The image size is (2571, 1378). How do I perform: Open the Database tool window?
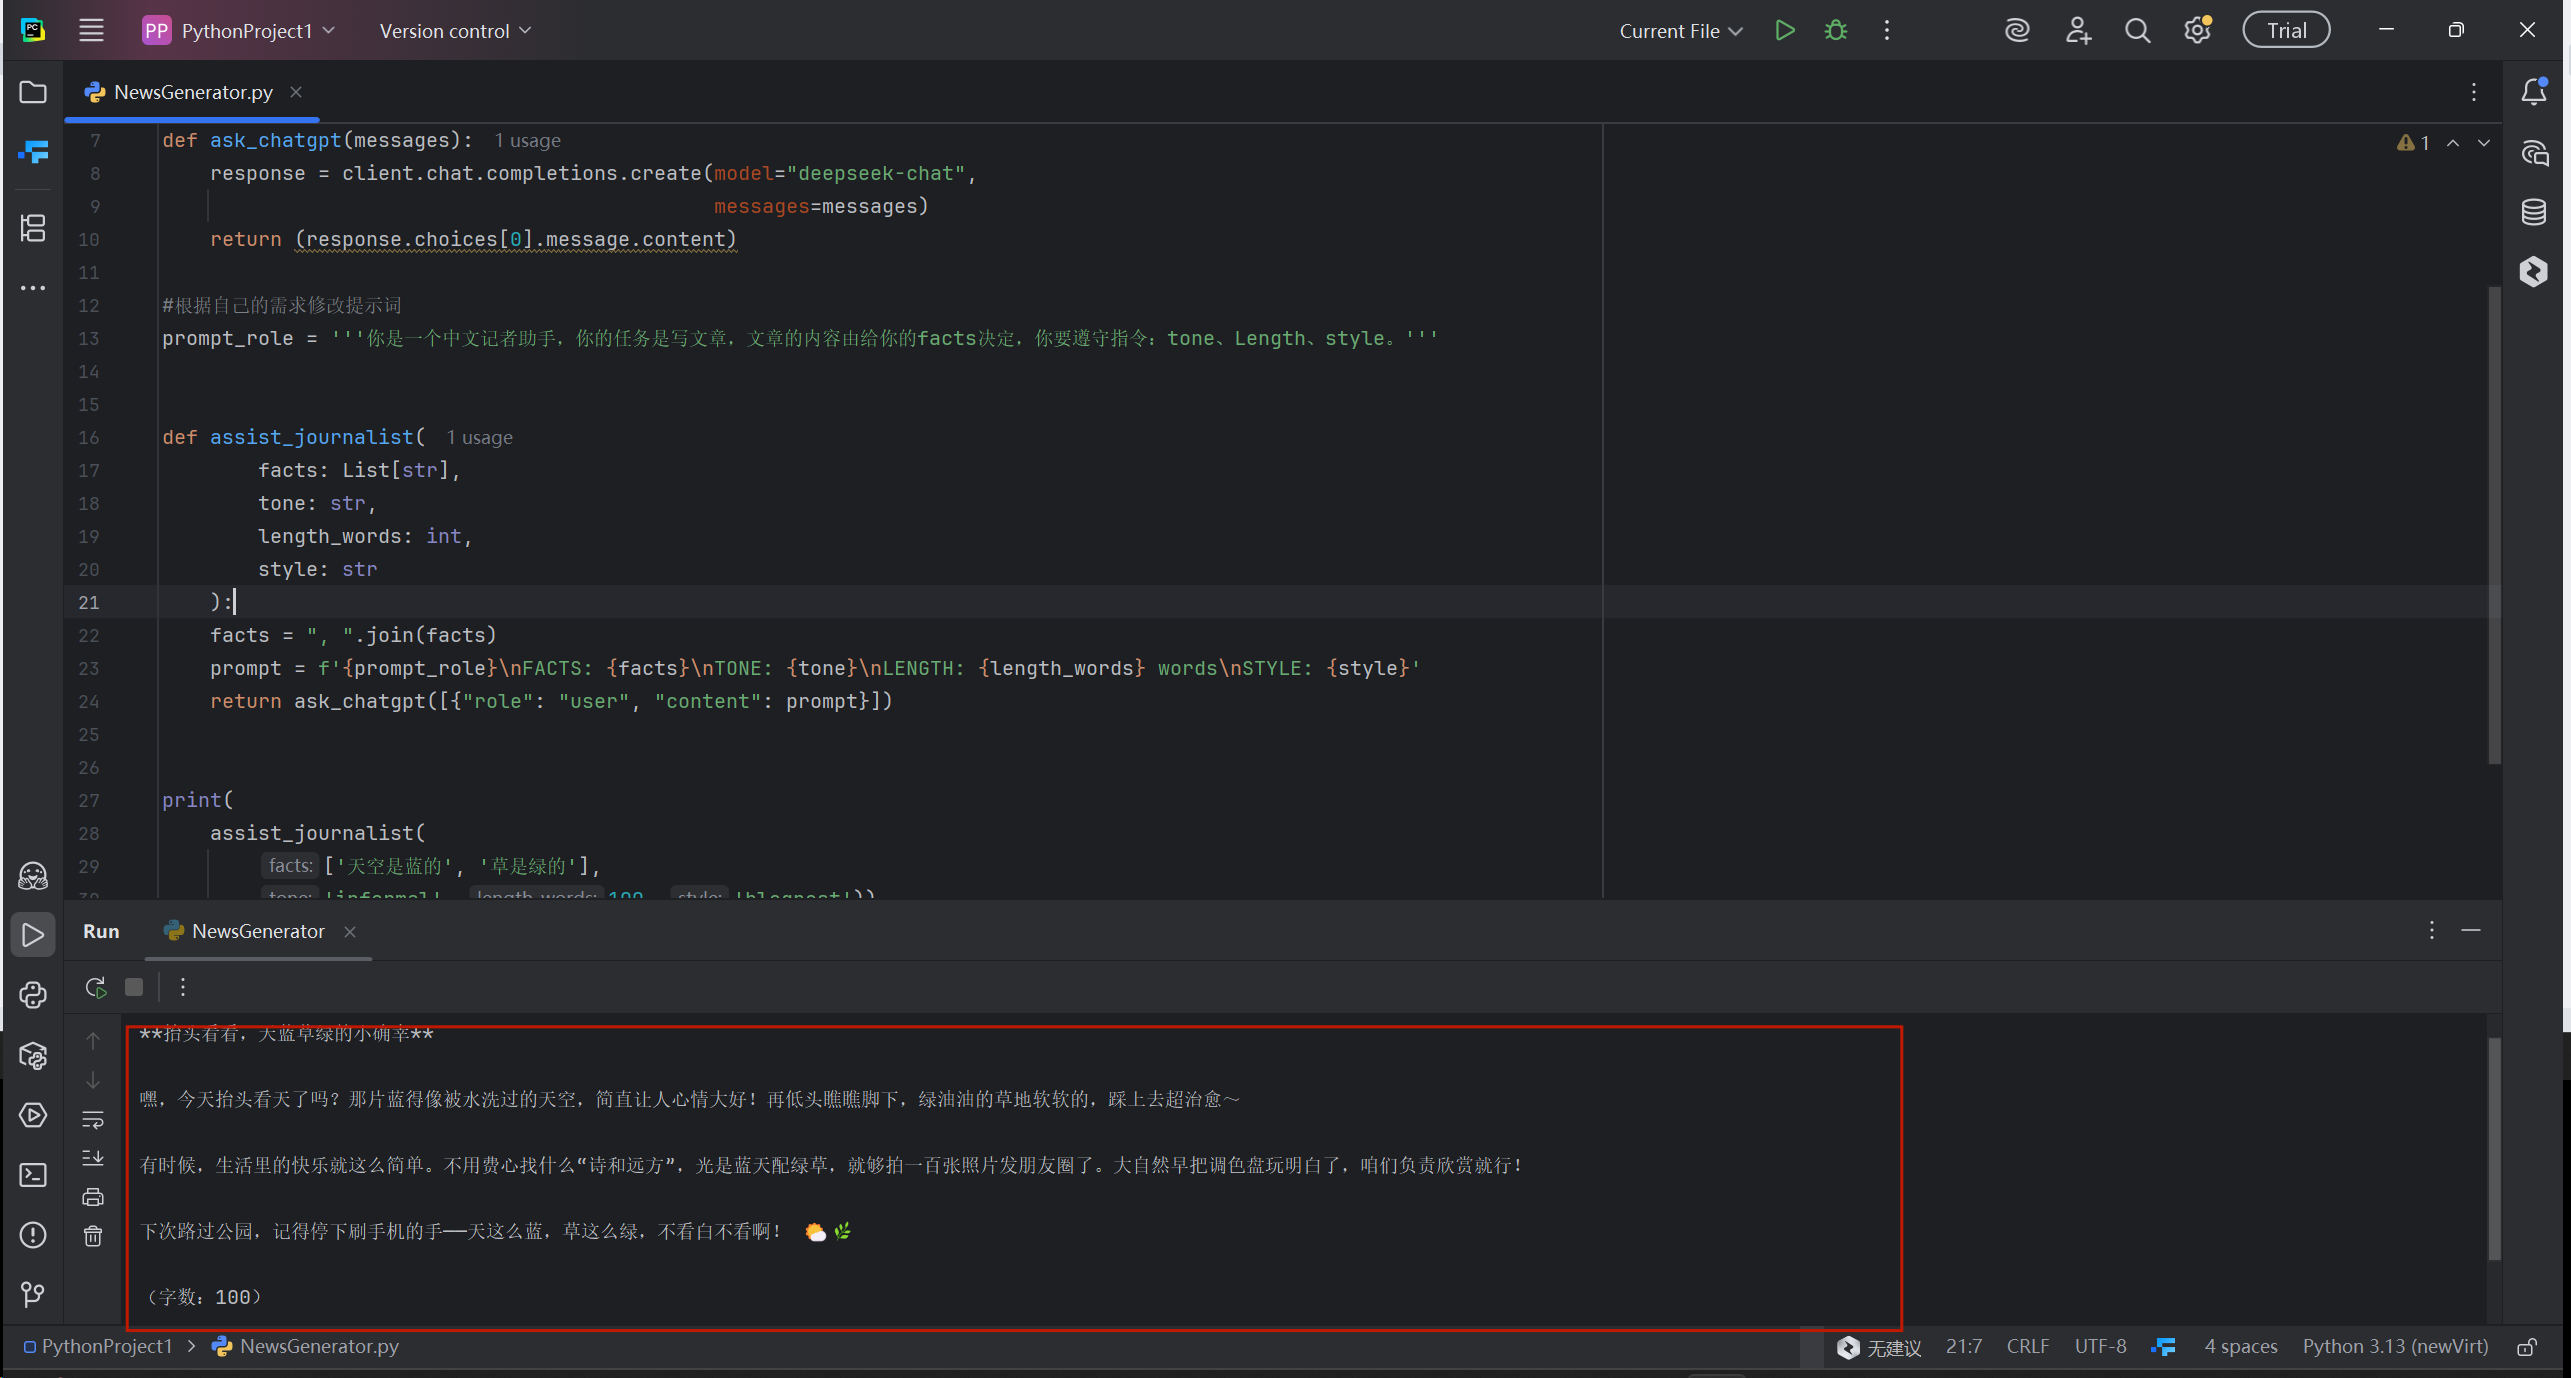[2533, 212]
